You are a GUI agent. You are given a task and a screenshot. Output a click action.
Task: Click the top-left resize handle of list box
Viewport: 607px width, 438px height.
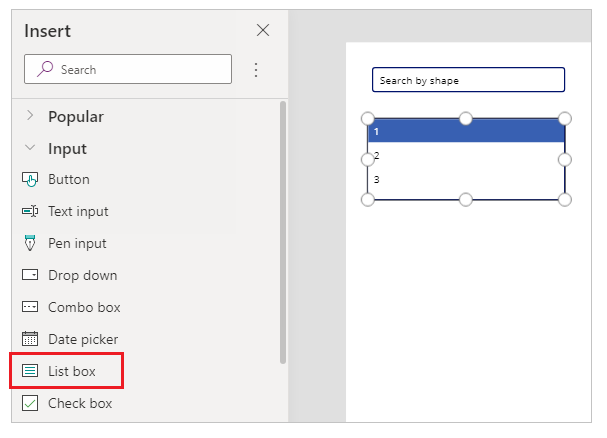coord(368,118)
